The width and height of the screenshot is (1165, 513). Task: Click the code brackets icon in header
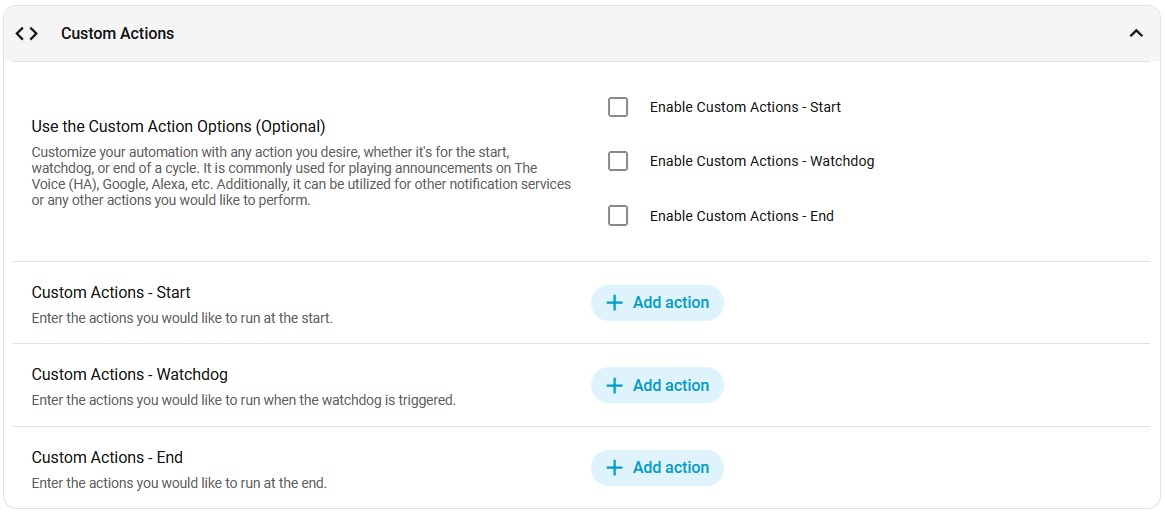(27, 34)
